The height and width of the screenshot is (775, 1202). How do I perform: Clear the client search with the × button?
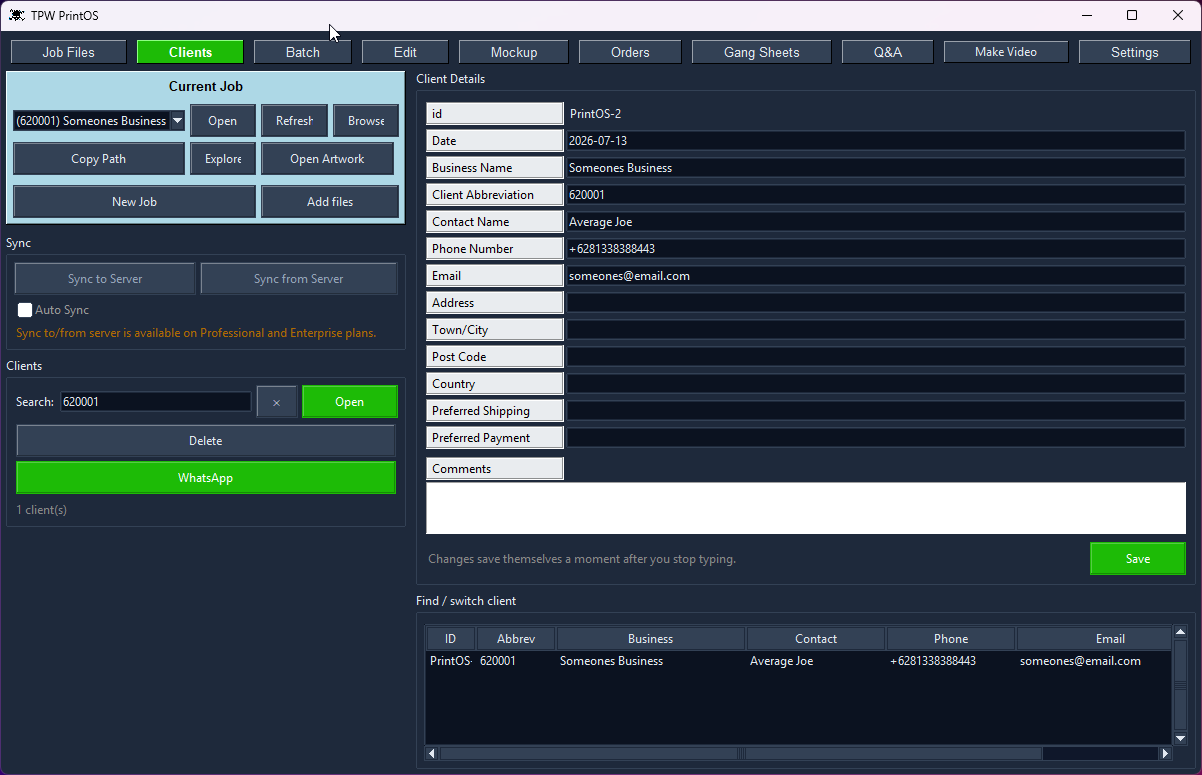coord(276,402)
